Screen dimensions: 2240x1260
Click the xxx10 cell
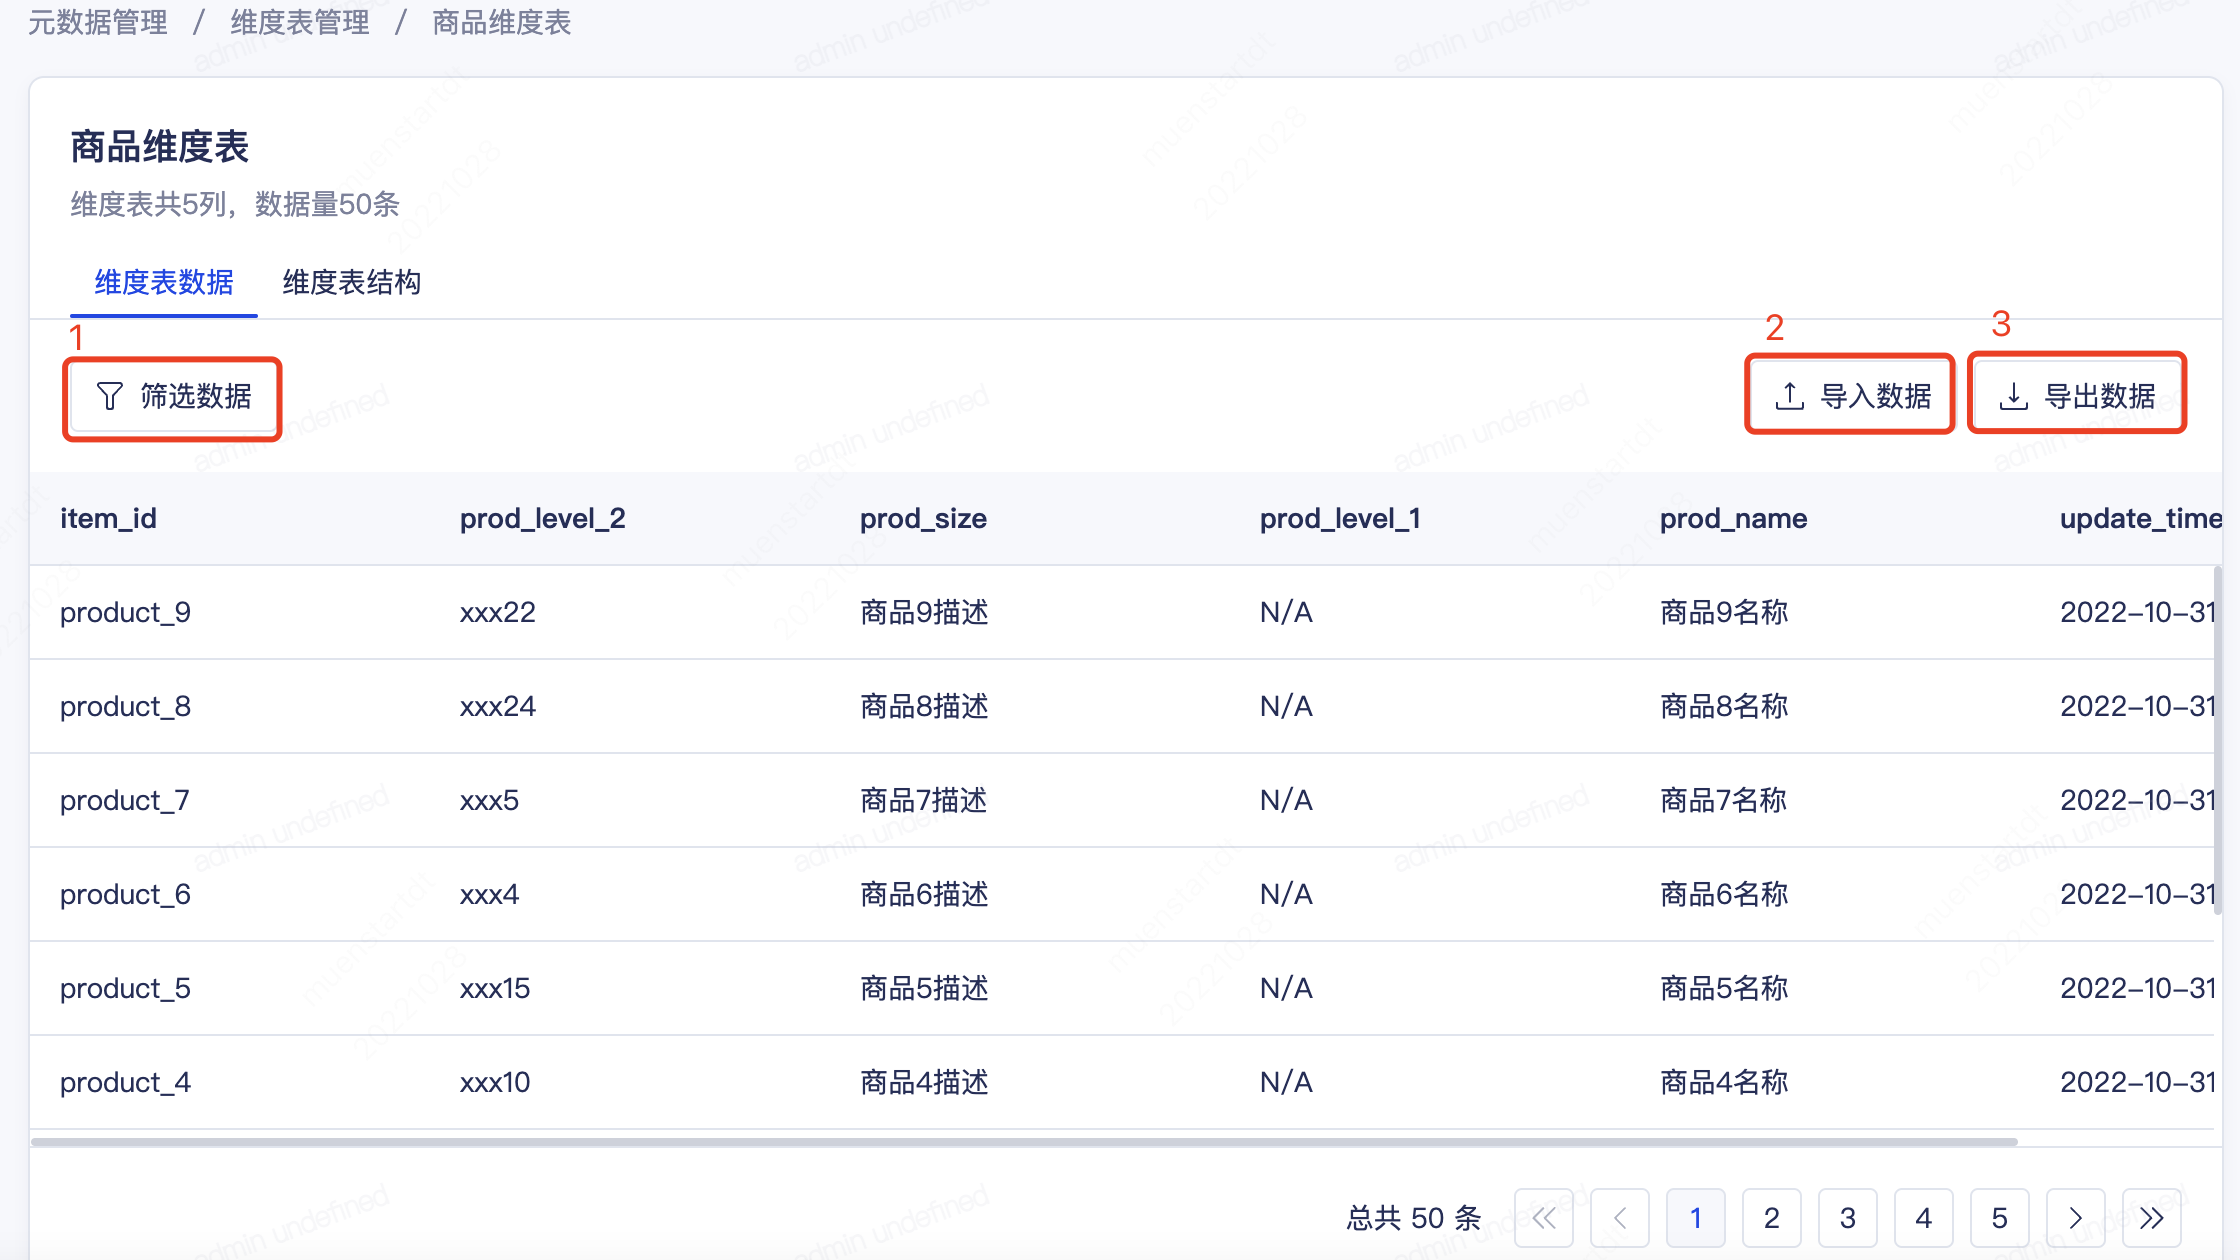pyautogui.click(x=495, y=1082)
